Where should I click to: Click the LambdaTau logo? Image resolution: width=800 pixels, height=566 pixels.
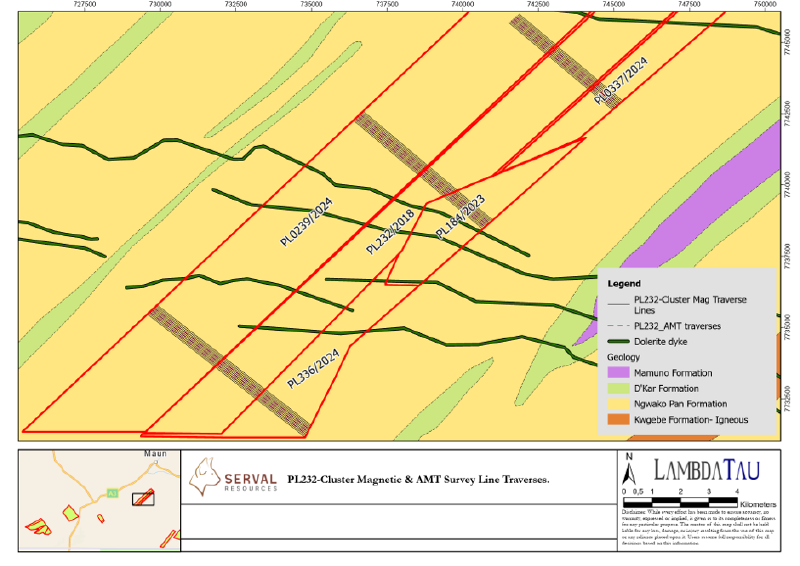tap(707, 470)
